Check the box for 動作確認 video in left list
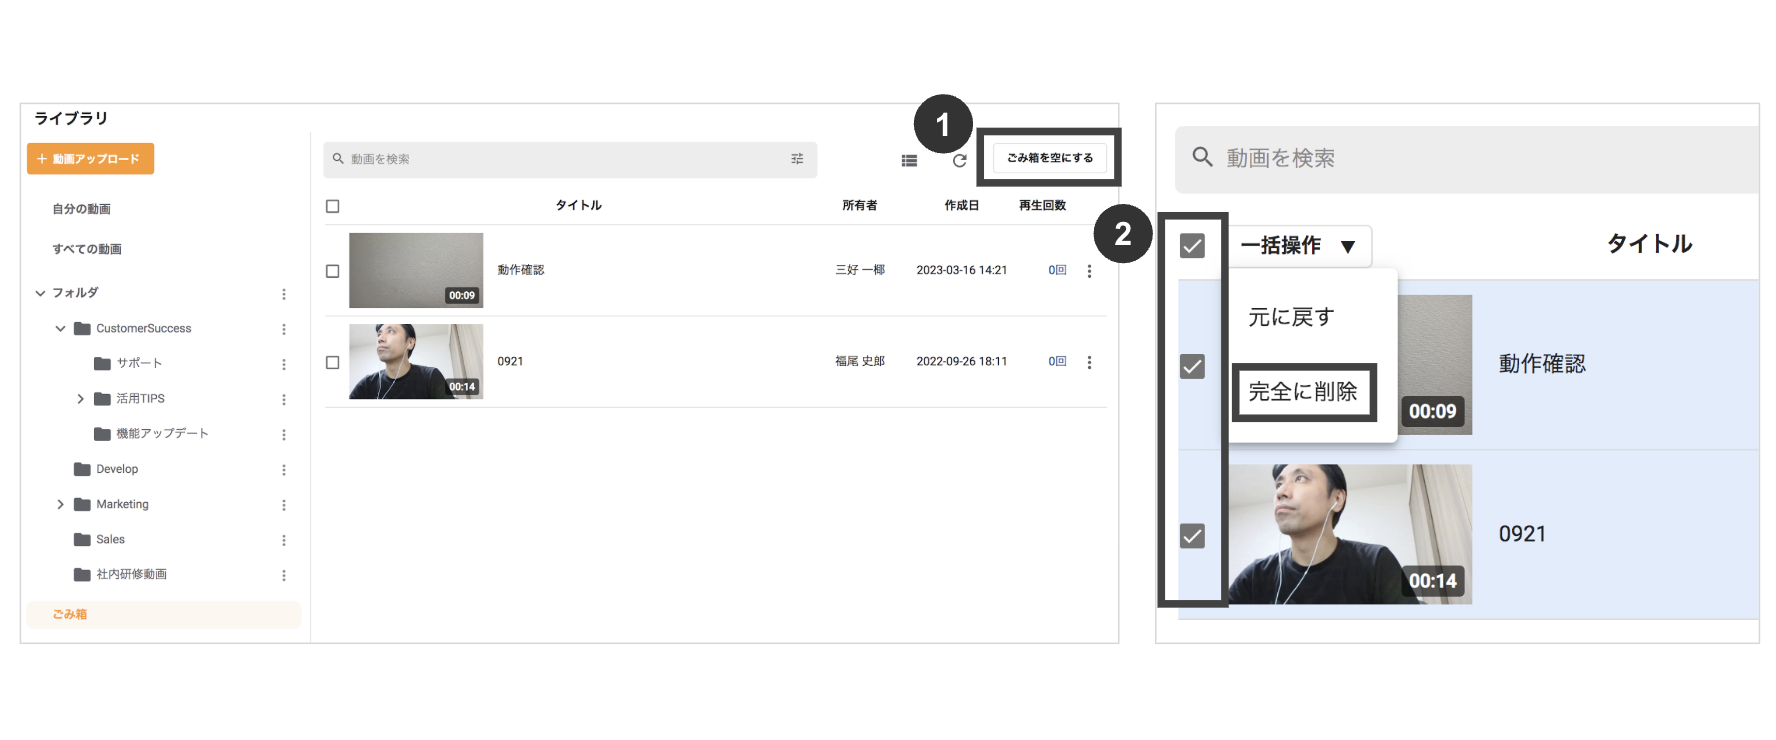Image resolution: width=1776 pixels, height=740 pixels. pos(333,271)
